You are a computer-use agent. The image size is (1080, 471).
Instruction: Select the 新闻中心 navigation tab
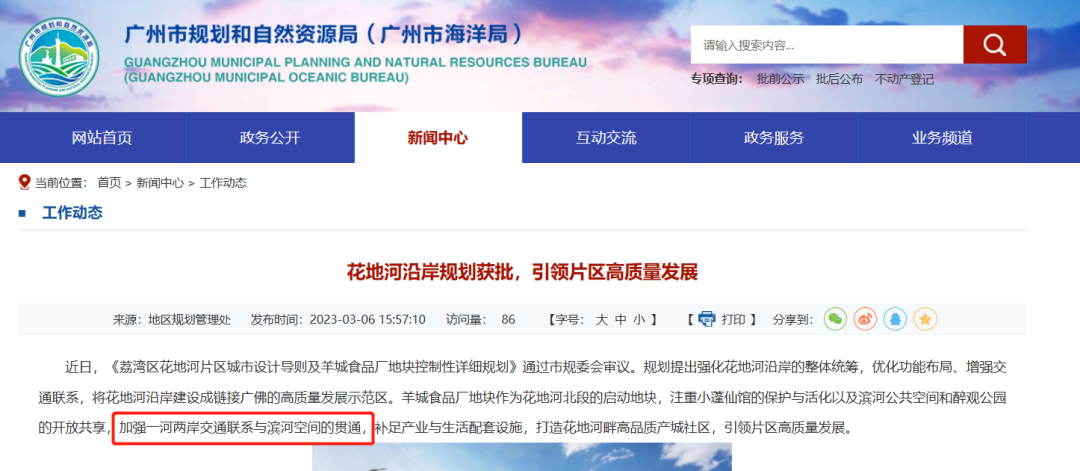[438, 138]
